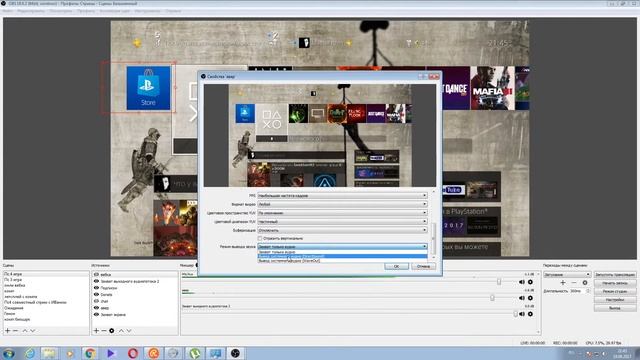The height and width of the screenshot is (360, 640).
Task: Remove the selected source with the Sources minus icon
Action: (x=104, y=331)
